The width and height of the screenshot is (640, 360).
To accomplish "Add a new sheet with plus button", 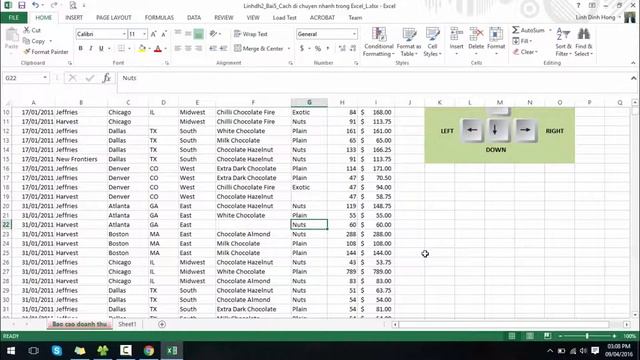I will click(162, 324).
